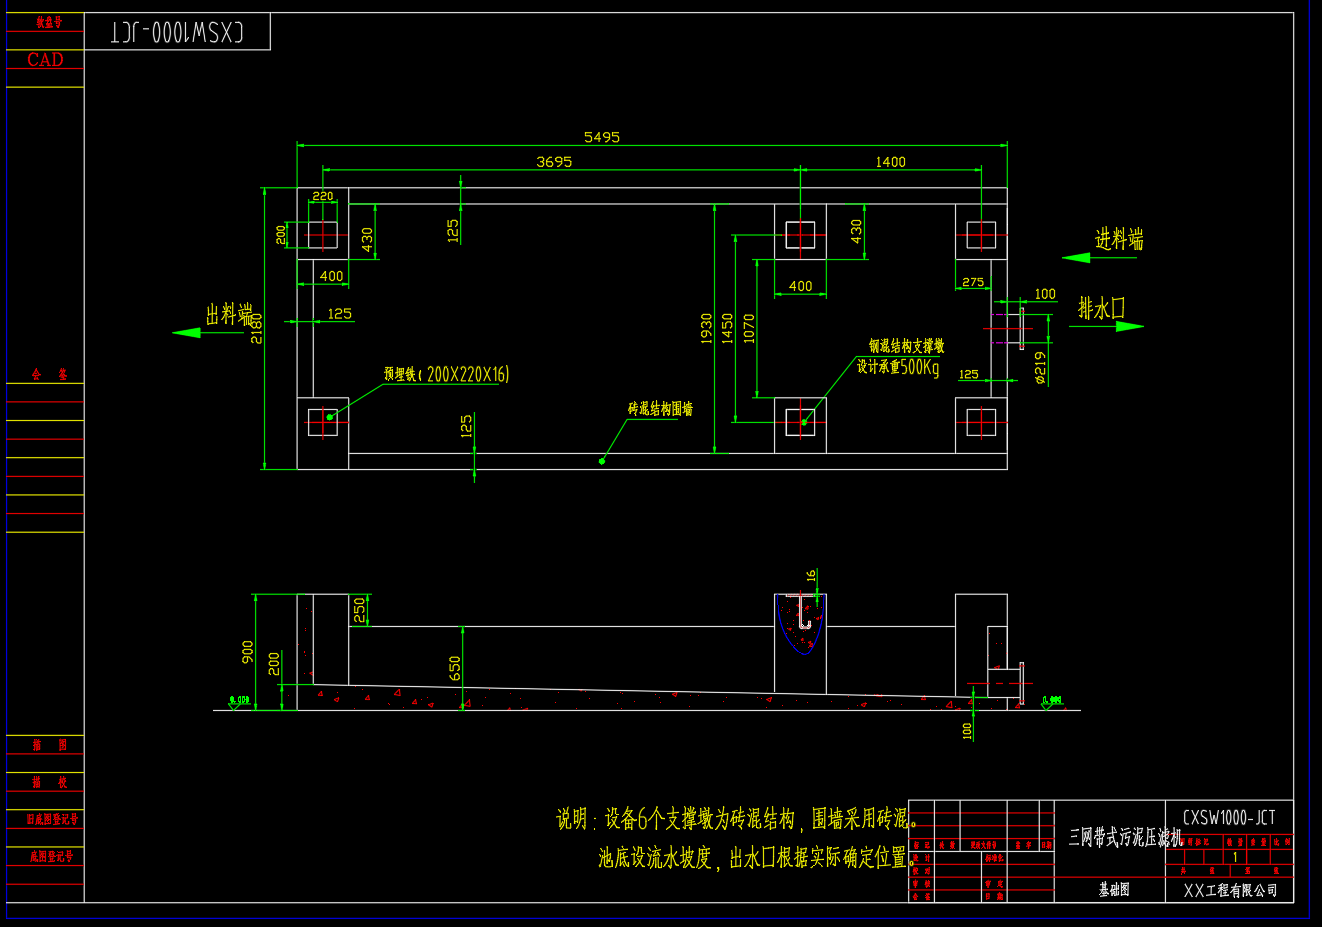Select the drain pipe flange in plan view

(x=1020, y=327)
